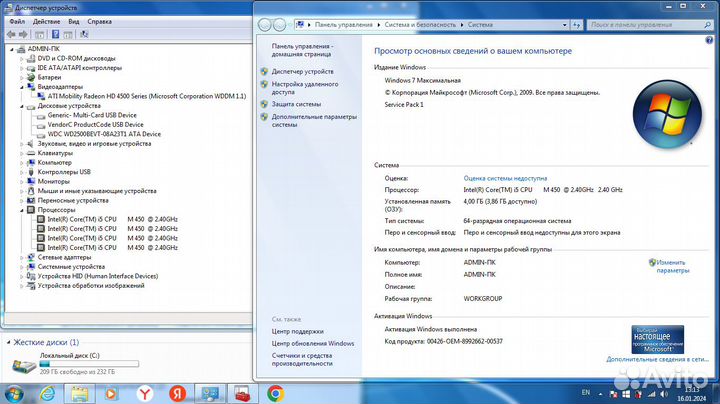Click Оценка системы недоступна link
The width and height of the screenshot is (720, 404).
point(505,178)
